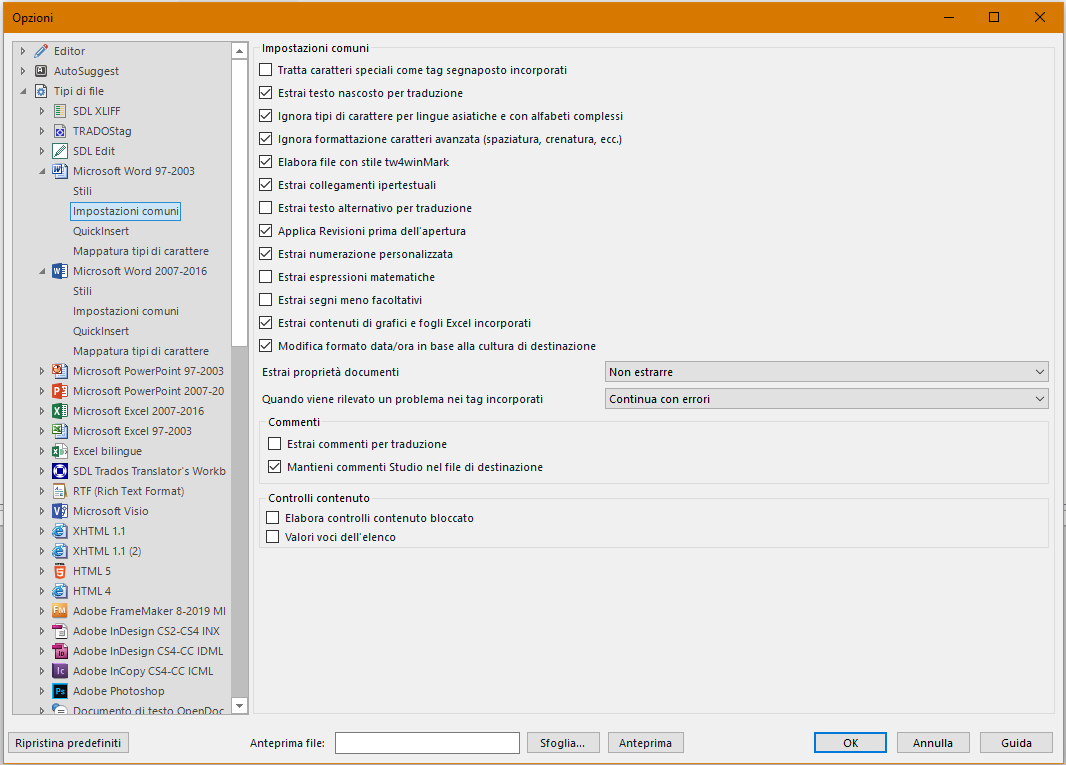Click the SDL Edit icon
1066x765 pixels.
tap(60, 151)
